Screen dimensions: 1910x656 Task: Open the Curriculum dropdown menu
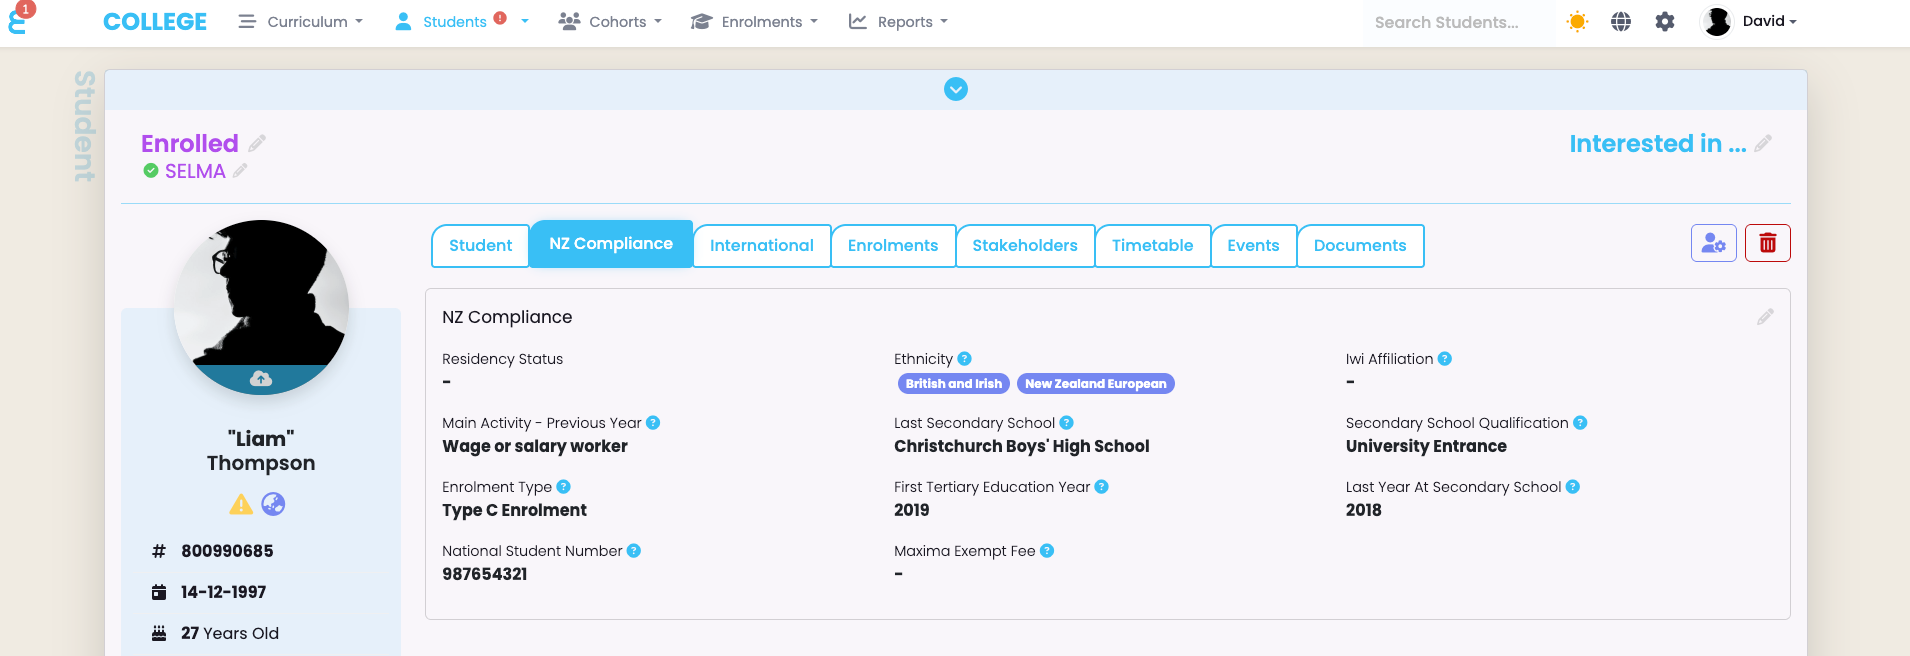(300, 21)
